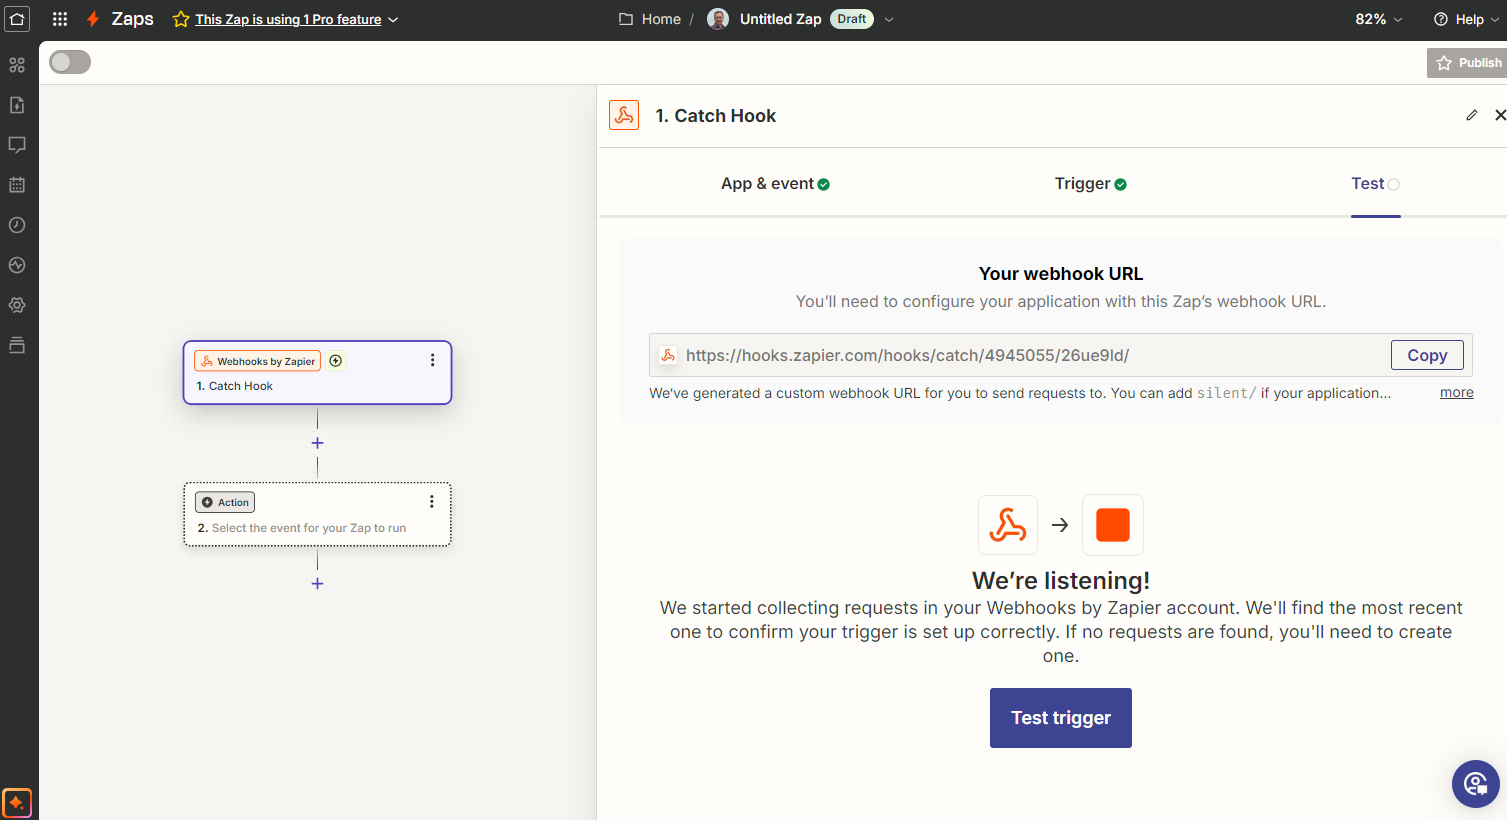Viewport: 1507px width, 820px height.
Task: Click the Action badge on step 2
Action: coord(225,502)
